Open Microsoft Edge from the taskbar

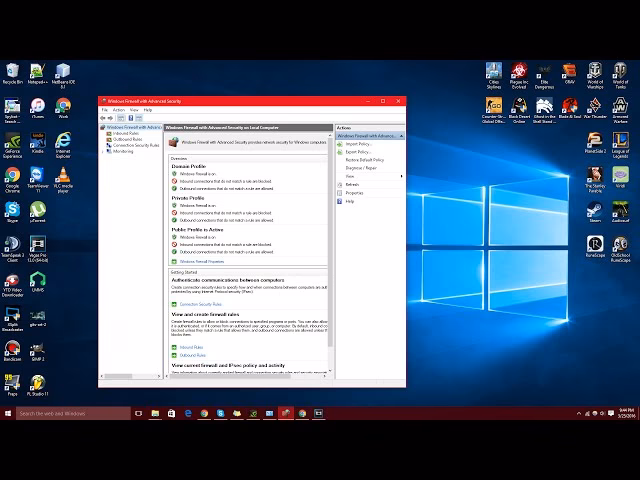click(188, 413)
